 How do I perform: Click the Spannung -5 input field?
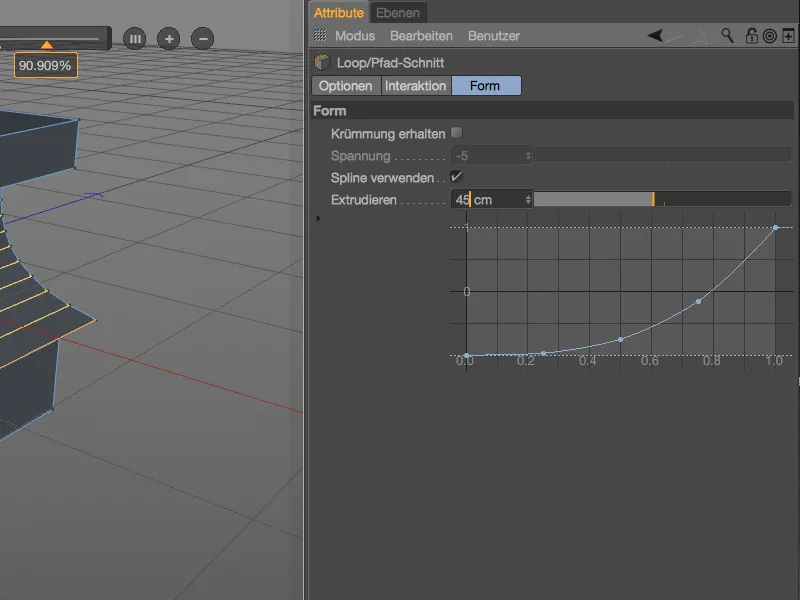487,156
